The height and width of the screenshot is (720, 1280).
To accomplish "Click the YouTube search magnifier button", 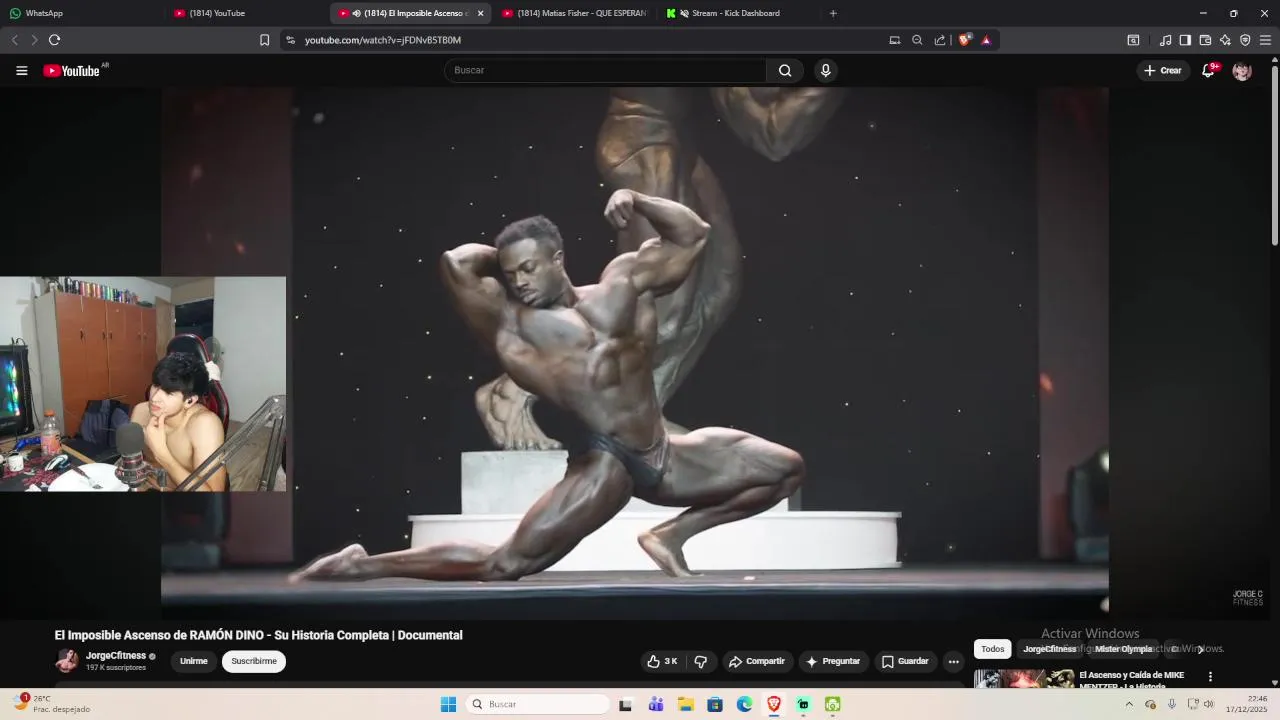I will [x=785, y=70].
